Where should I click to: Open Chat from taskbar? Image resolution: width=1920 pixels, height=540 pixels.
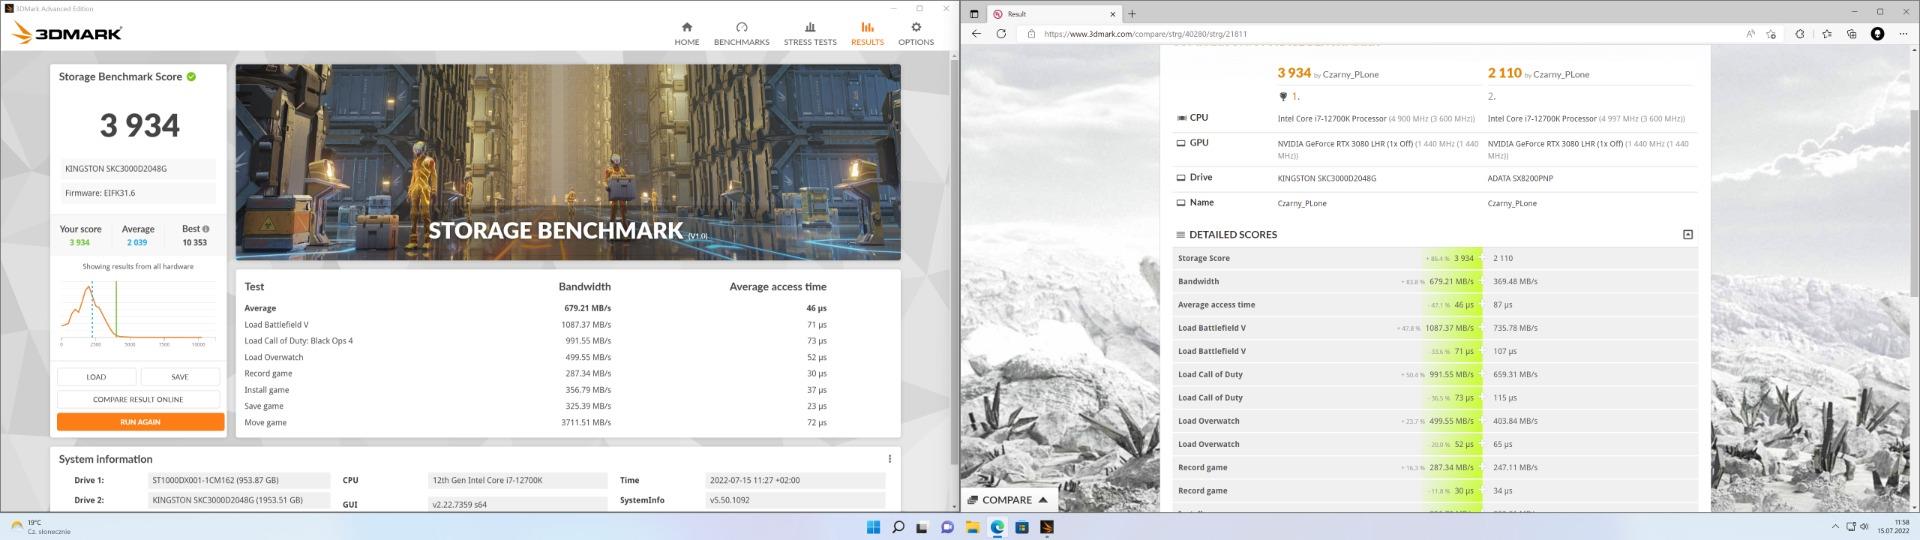coord(947,527)
